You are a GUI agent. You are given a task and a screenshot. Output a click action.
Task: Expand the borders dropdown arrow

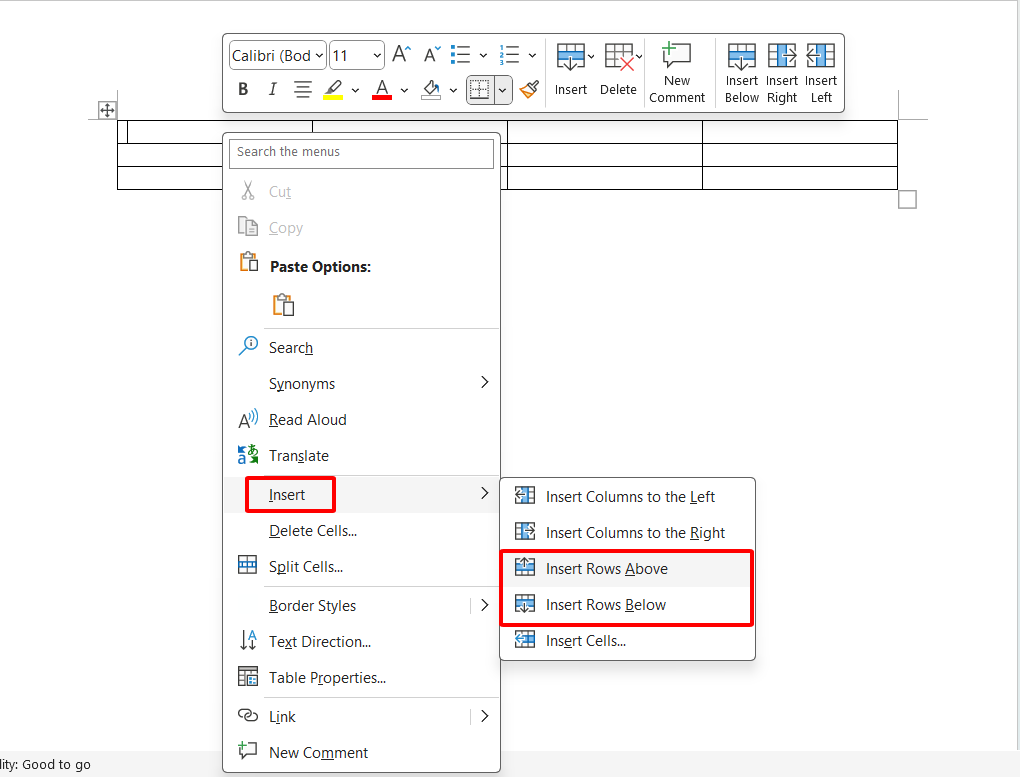502,90
